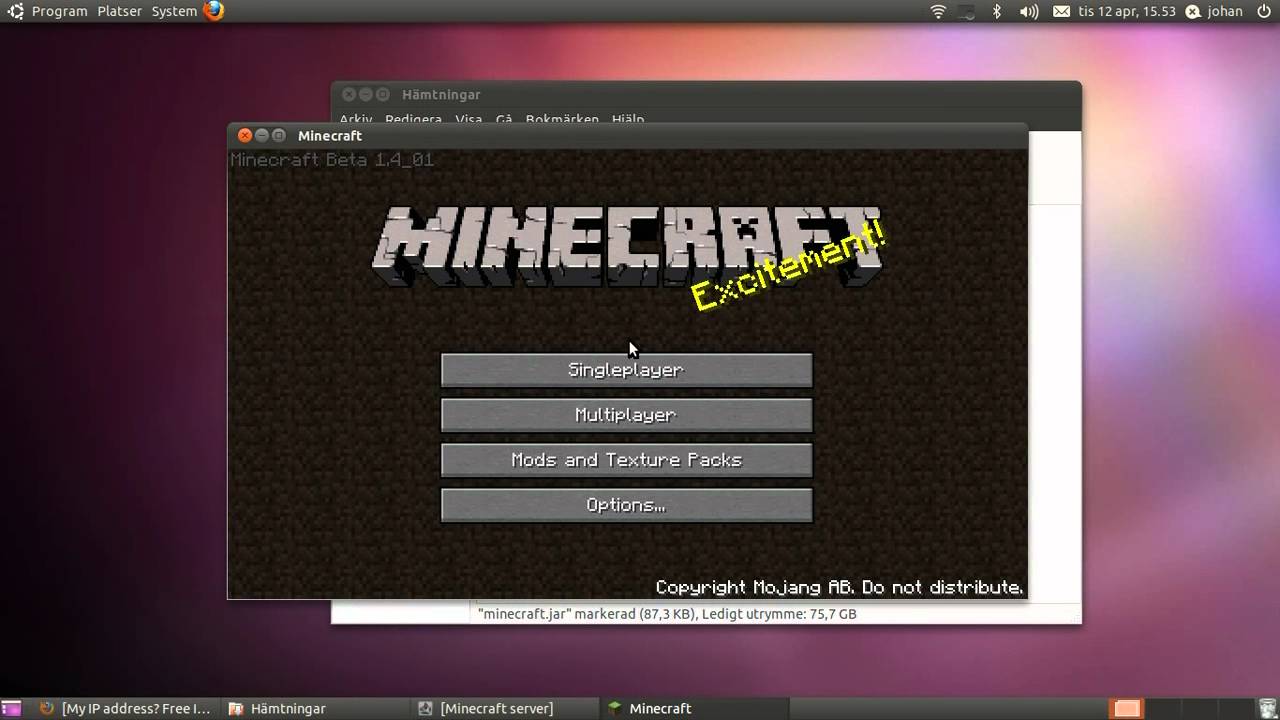
Task: Open the clock showing tis 12 apr, 15.53
Action: pyautogui.click(x=1128, y=12)
